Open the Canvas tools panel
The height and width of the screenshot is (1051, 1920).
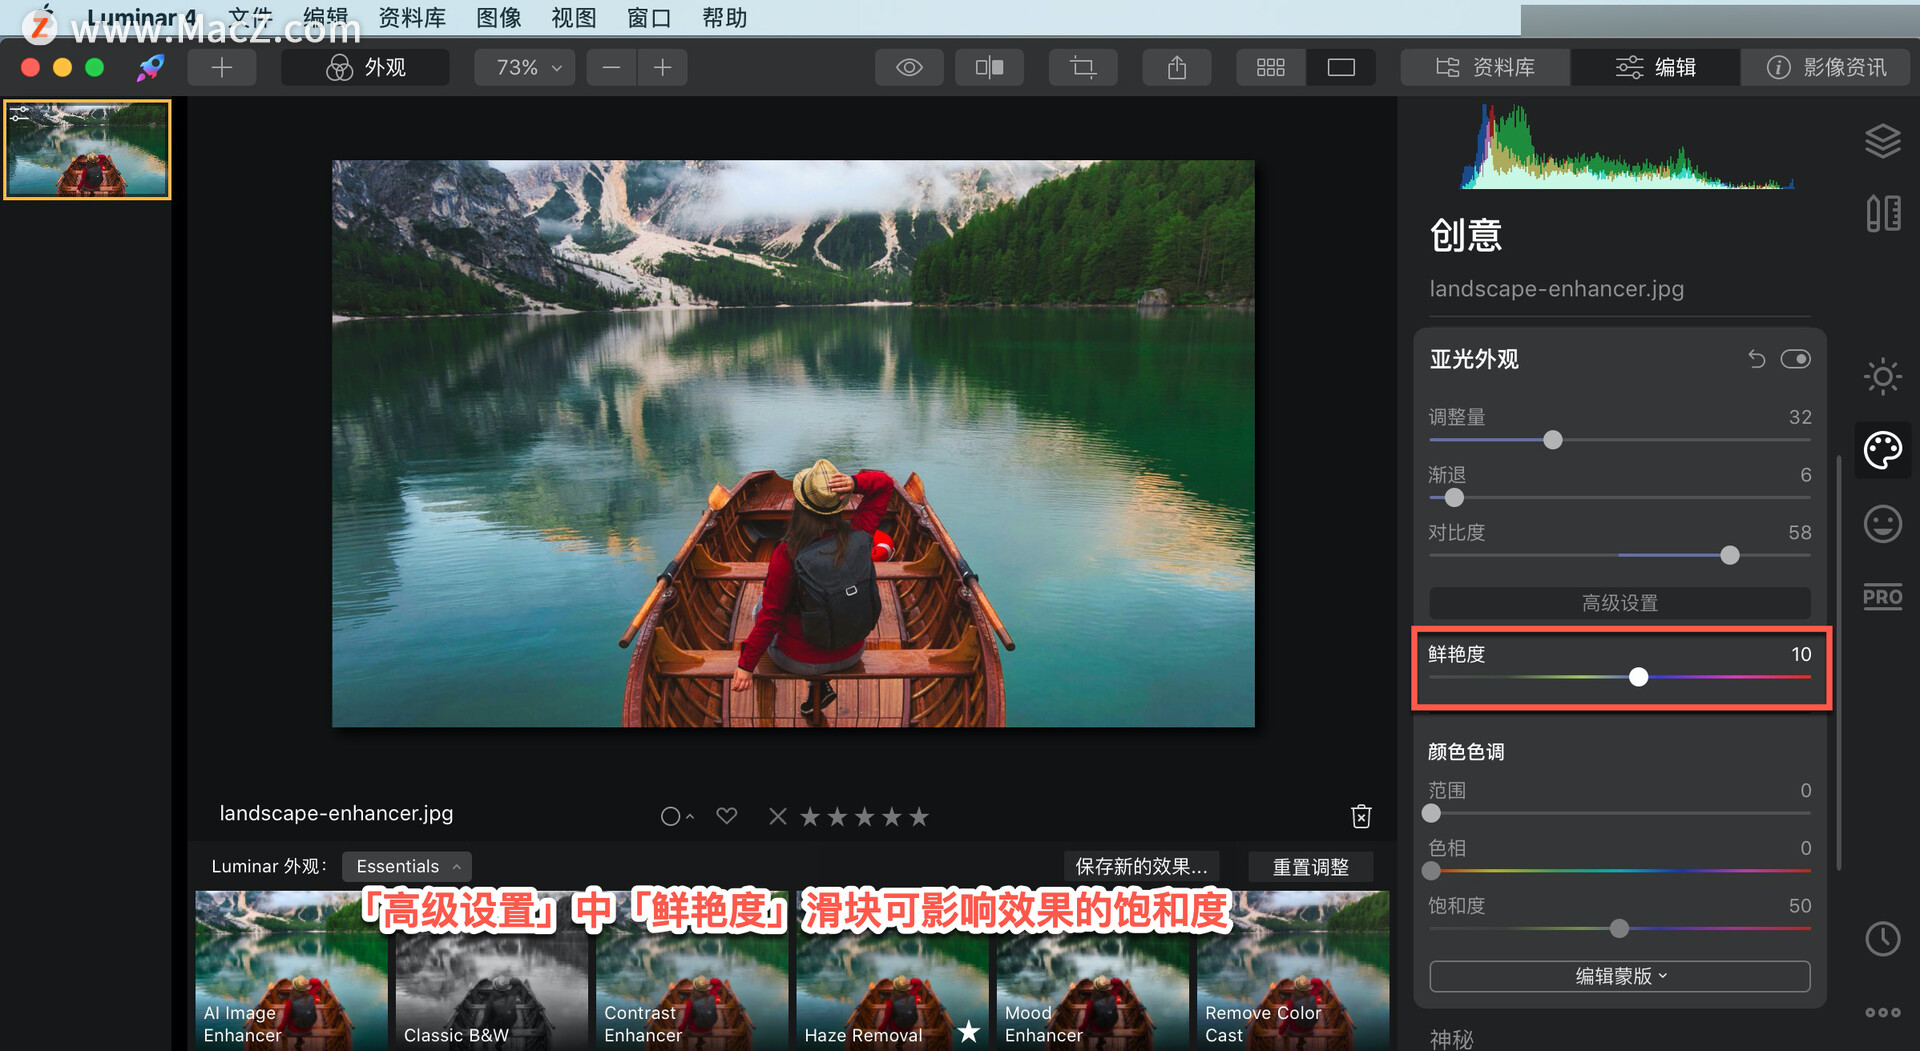1885,213
